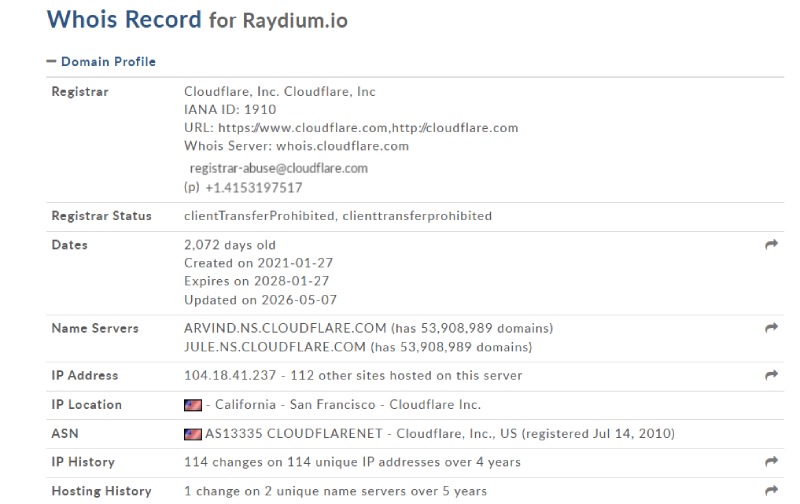The height and width of the screenshot is (504, 800).
Task: Select the IP History row label
Action: (x=83, y=462)
